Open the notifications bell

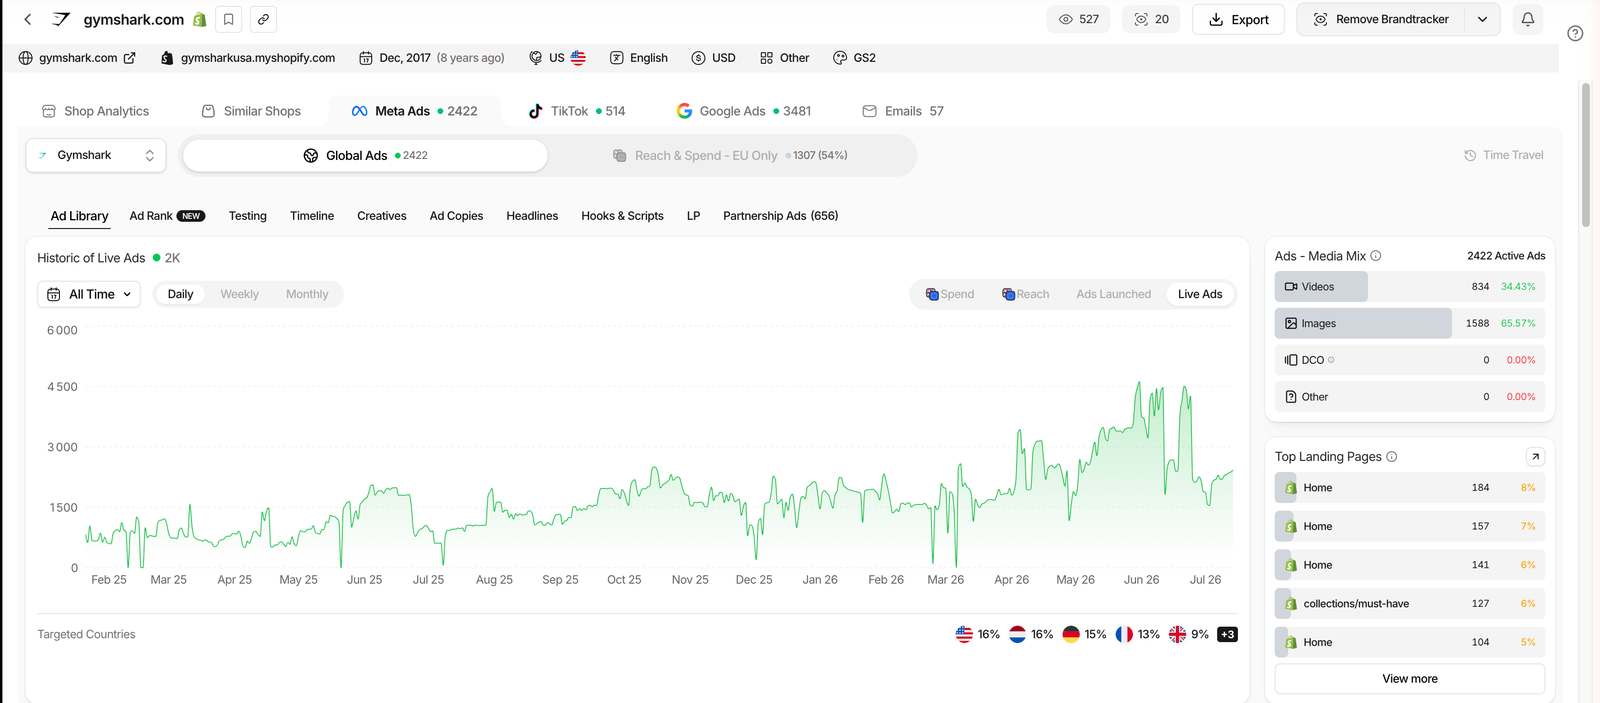pos(1528,19)
